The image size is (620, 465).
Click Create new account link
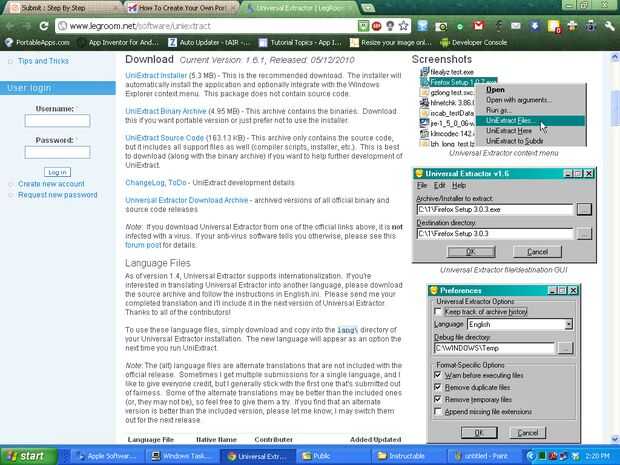51,184
